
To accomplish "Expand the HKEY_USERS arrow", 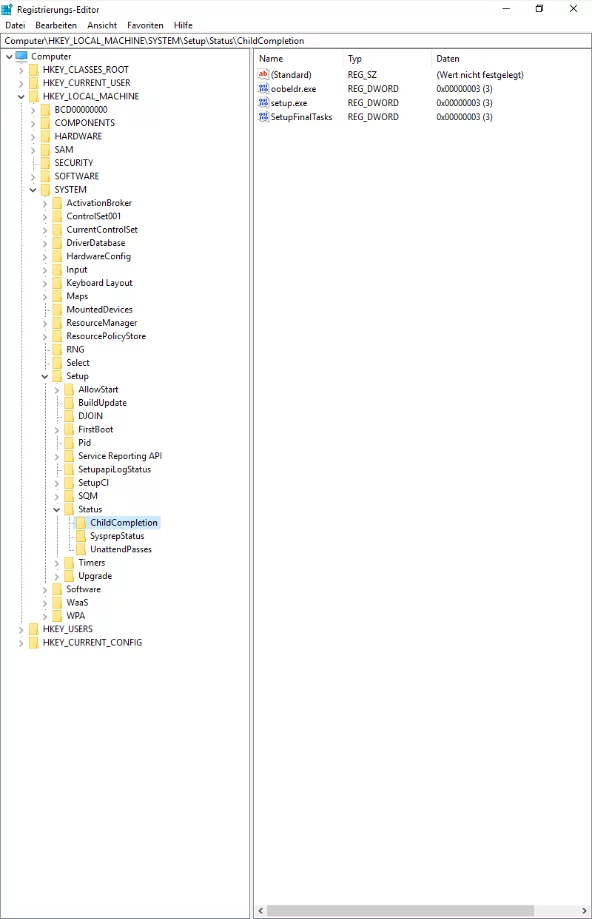I will pyautogui.click(x=21, y=629).
